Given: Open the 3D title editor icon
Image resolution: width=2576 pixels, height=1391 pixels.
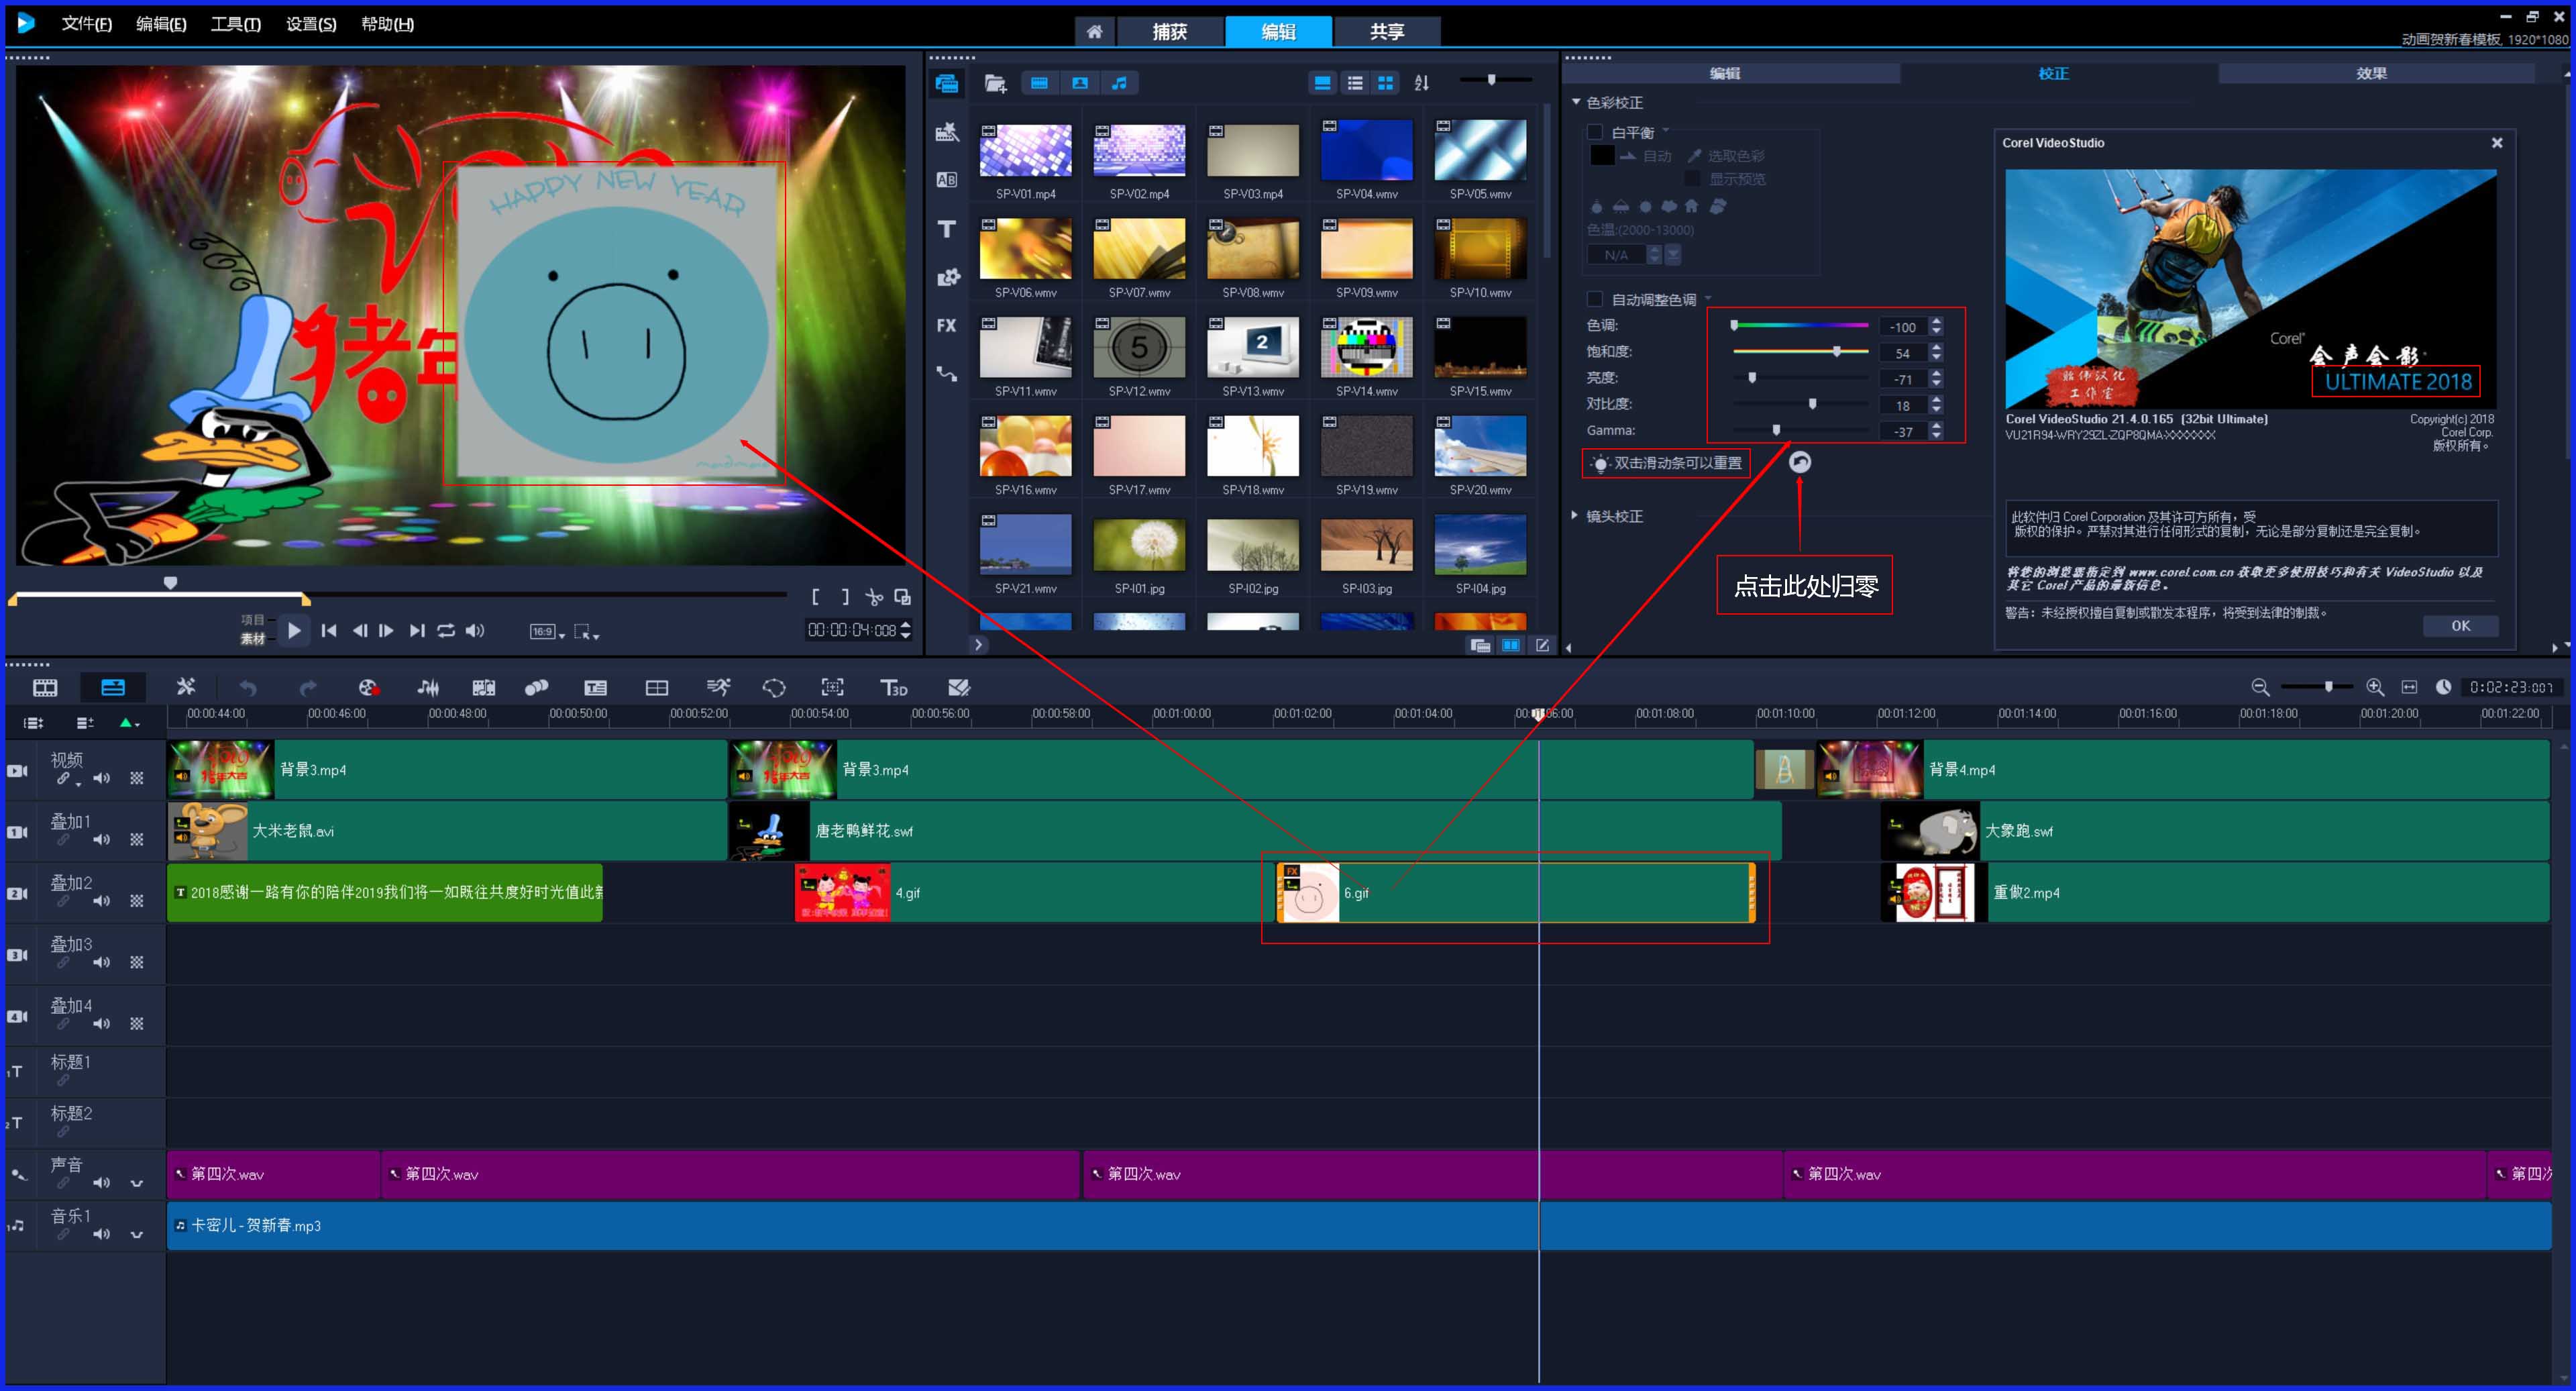Looking at the screenshot, I should [893, 687].
